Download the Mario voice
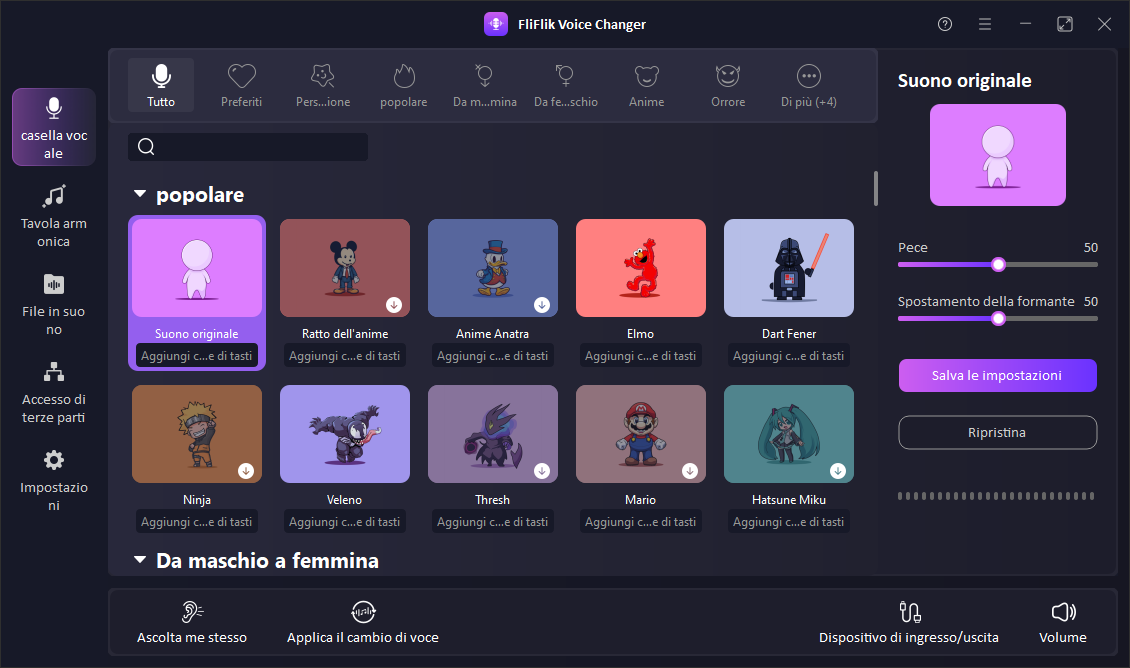The width and height of the screenshot is (1130, 668). click(690, 471)
